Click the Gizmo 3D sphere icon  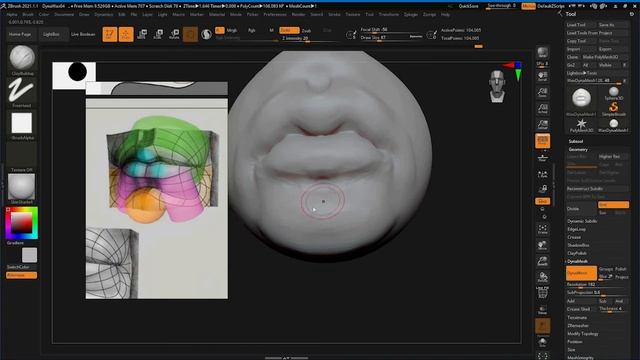(x=206, y=34)
